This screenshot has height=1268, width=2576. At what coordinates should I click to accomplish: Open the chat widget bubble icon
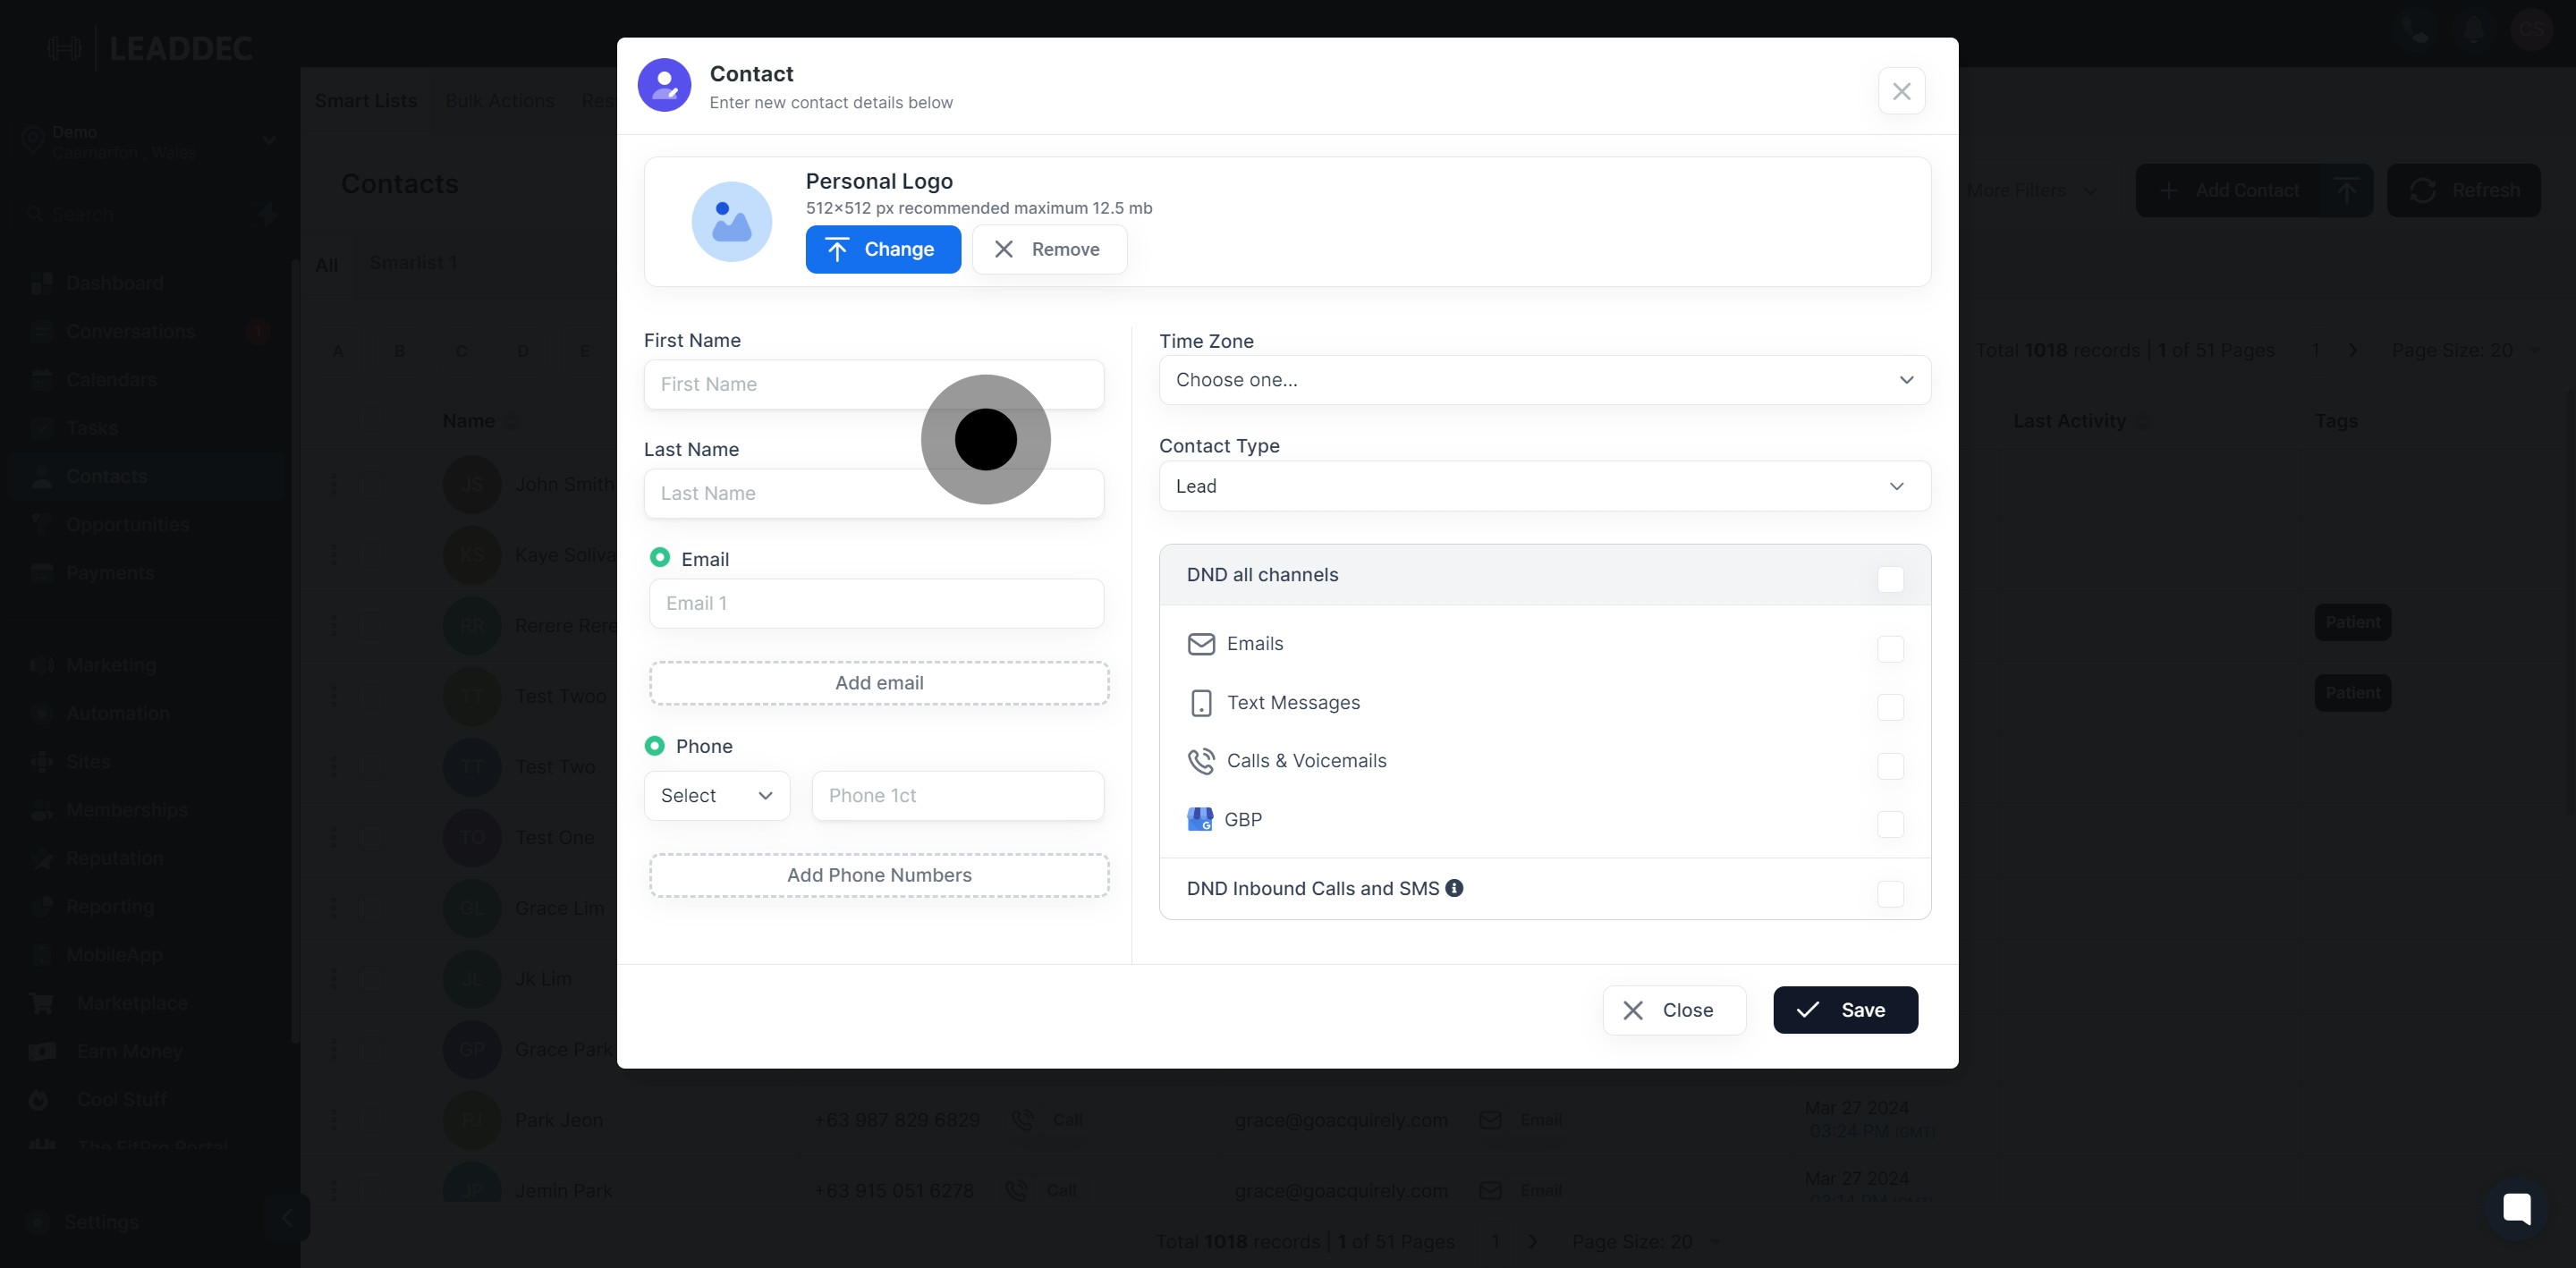coord(2516,1207)
